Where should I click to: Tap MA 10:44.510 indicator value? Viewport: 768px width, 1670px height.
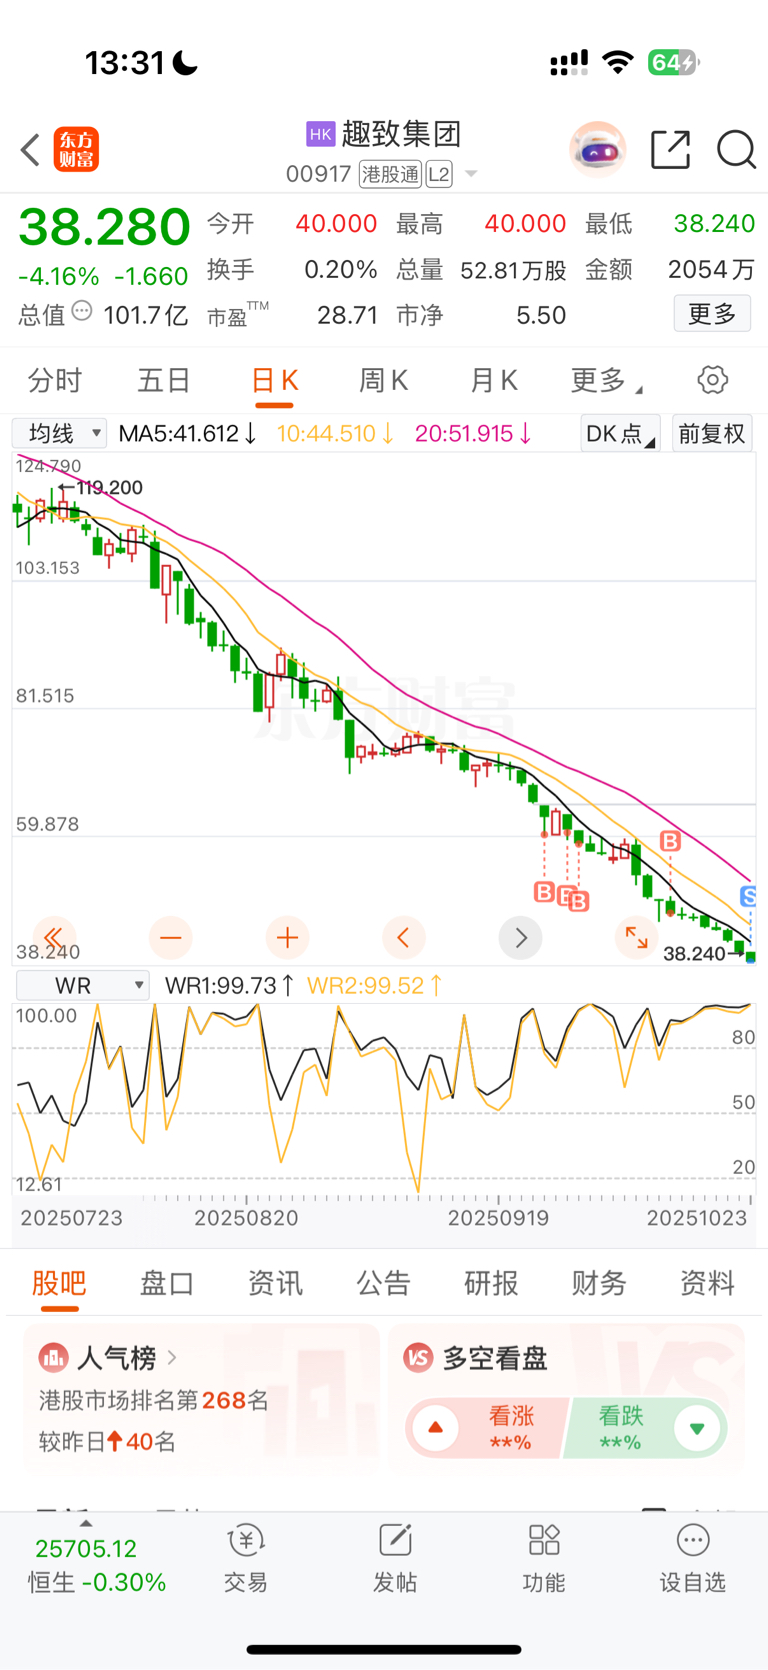(x=334, y=434)
